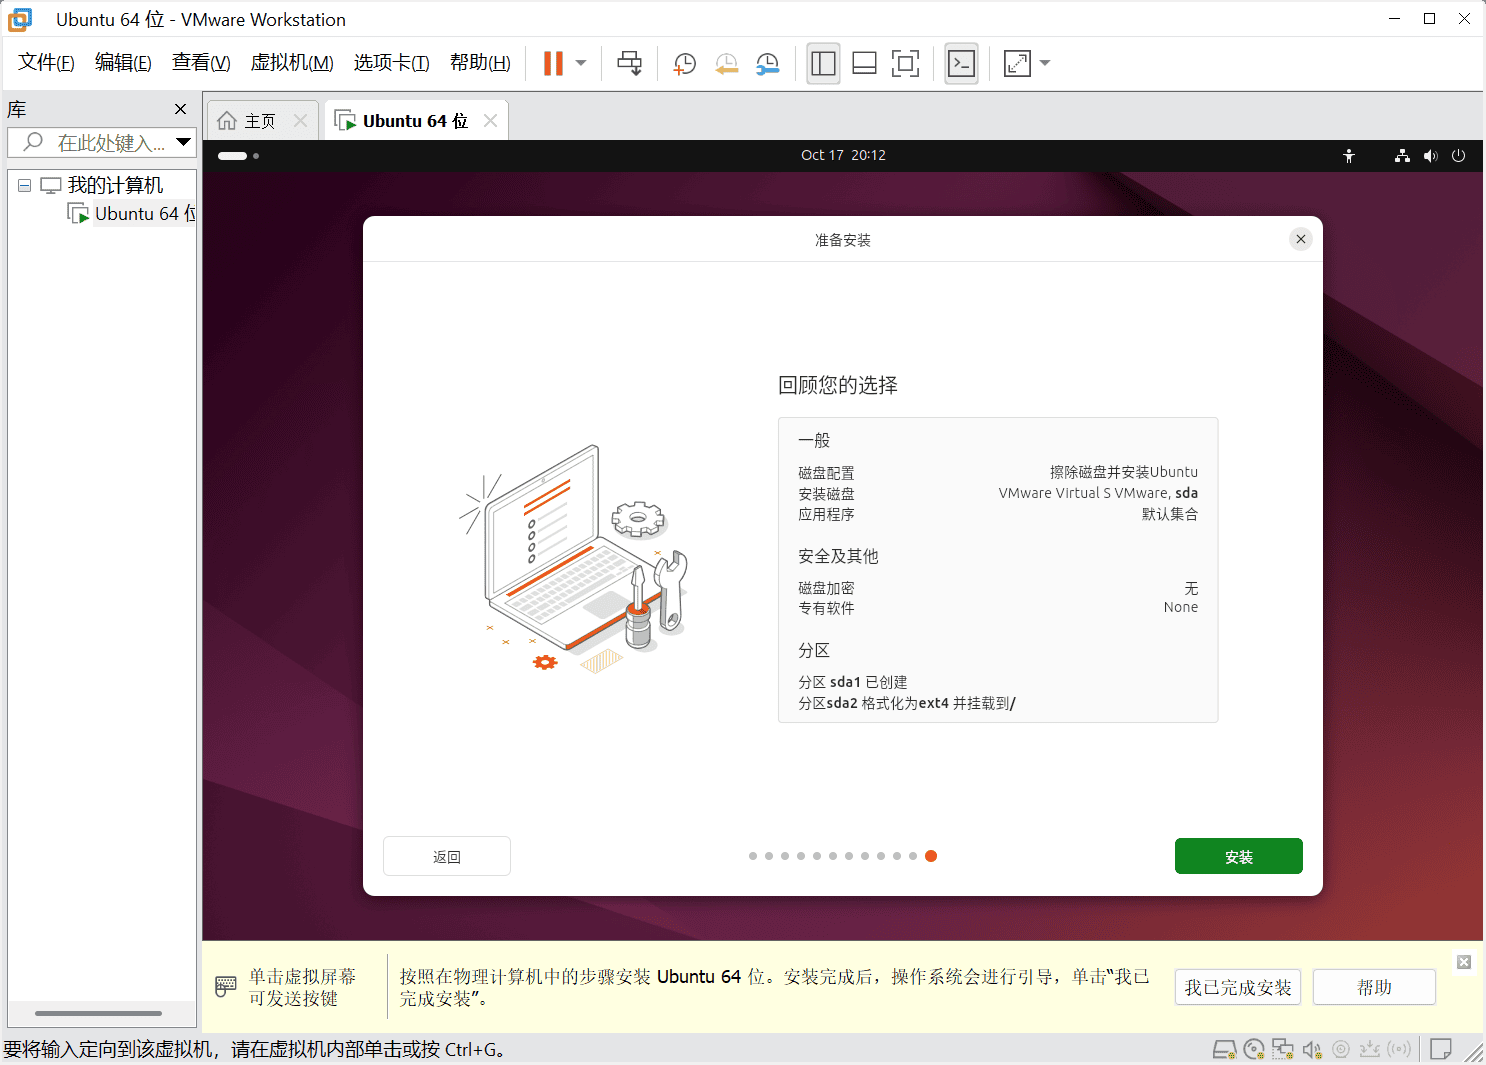Screen dimensions: 1486x1065
Task: Select Ubuntu 64 位 in the library tree
Action: pyautogui.click(x=144, y=214)
